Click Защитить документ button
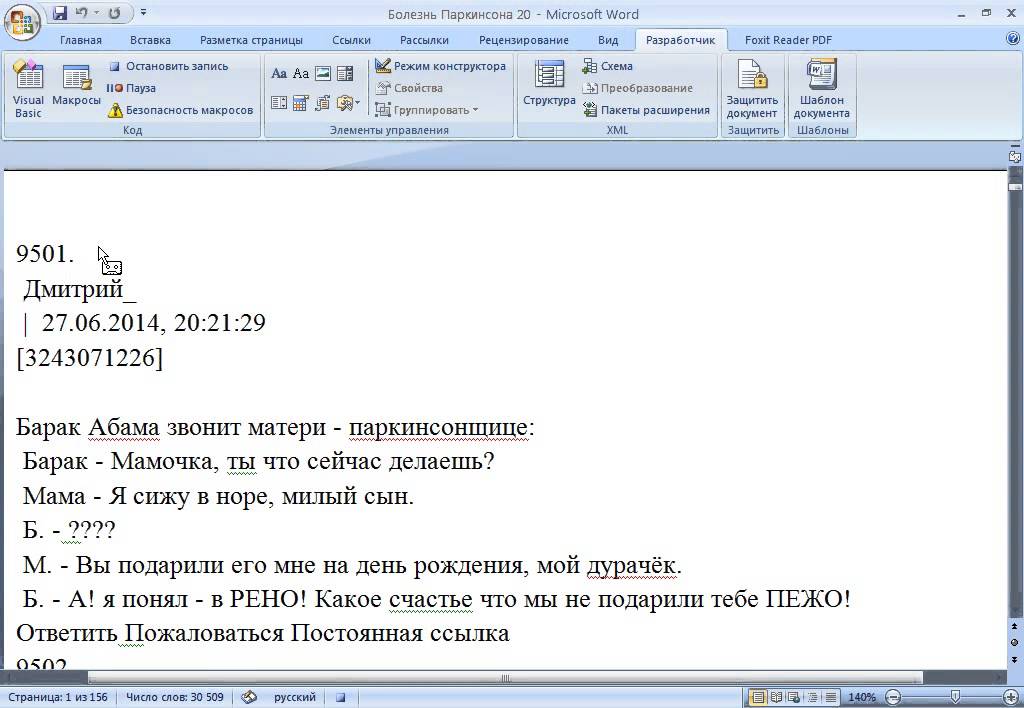This screenshot has height=708, width=1024. coord(752,89)
